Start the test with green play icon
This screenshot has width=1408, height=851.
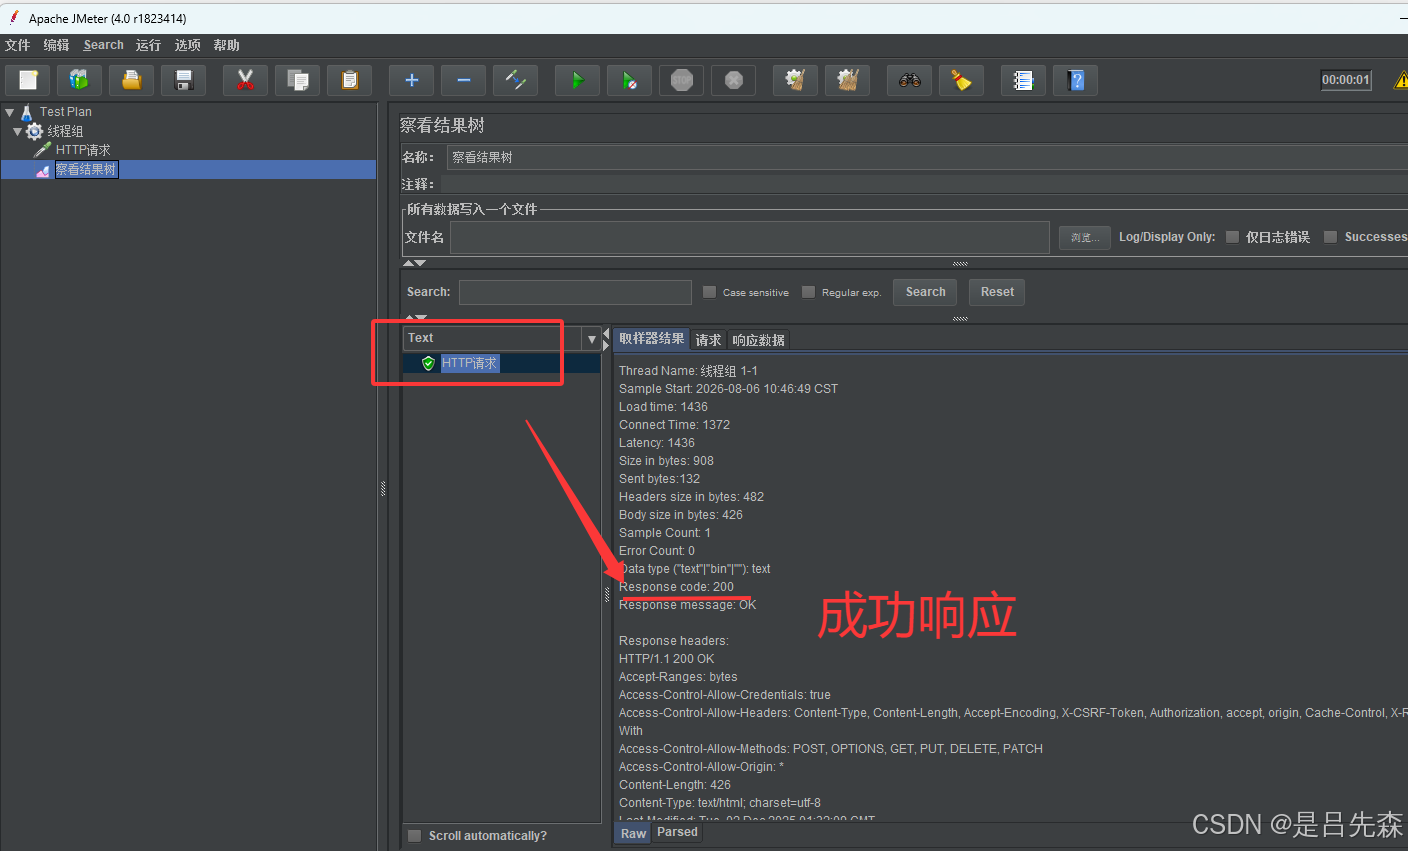[x=578, y=80]
